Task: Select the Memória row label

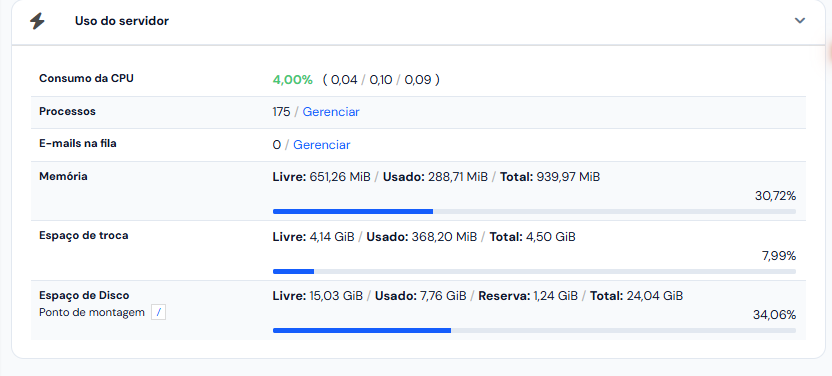Action: pyautogui.click(x=63, y=177)
